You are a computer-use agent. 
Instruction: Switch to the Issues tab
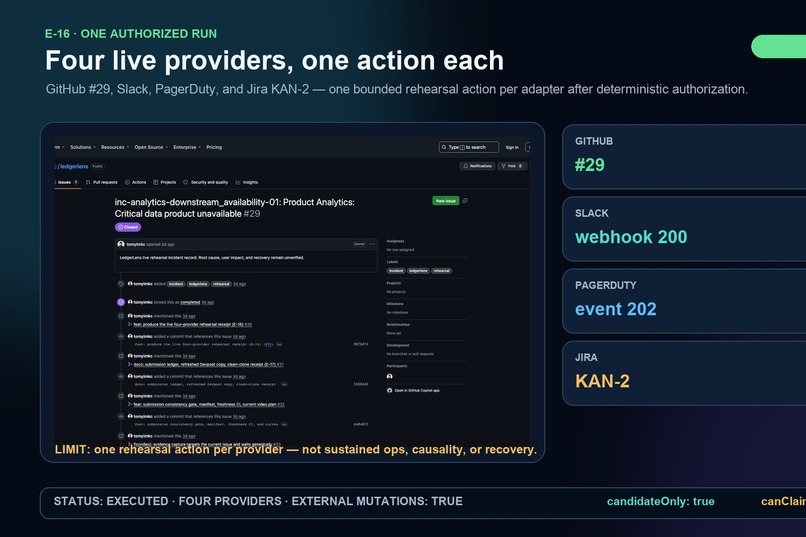[67, 182]
